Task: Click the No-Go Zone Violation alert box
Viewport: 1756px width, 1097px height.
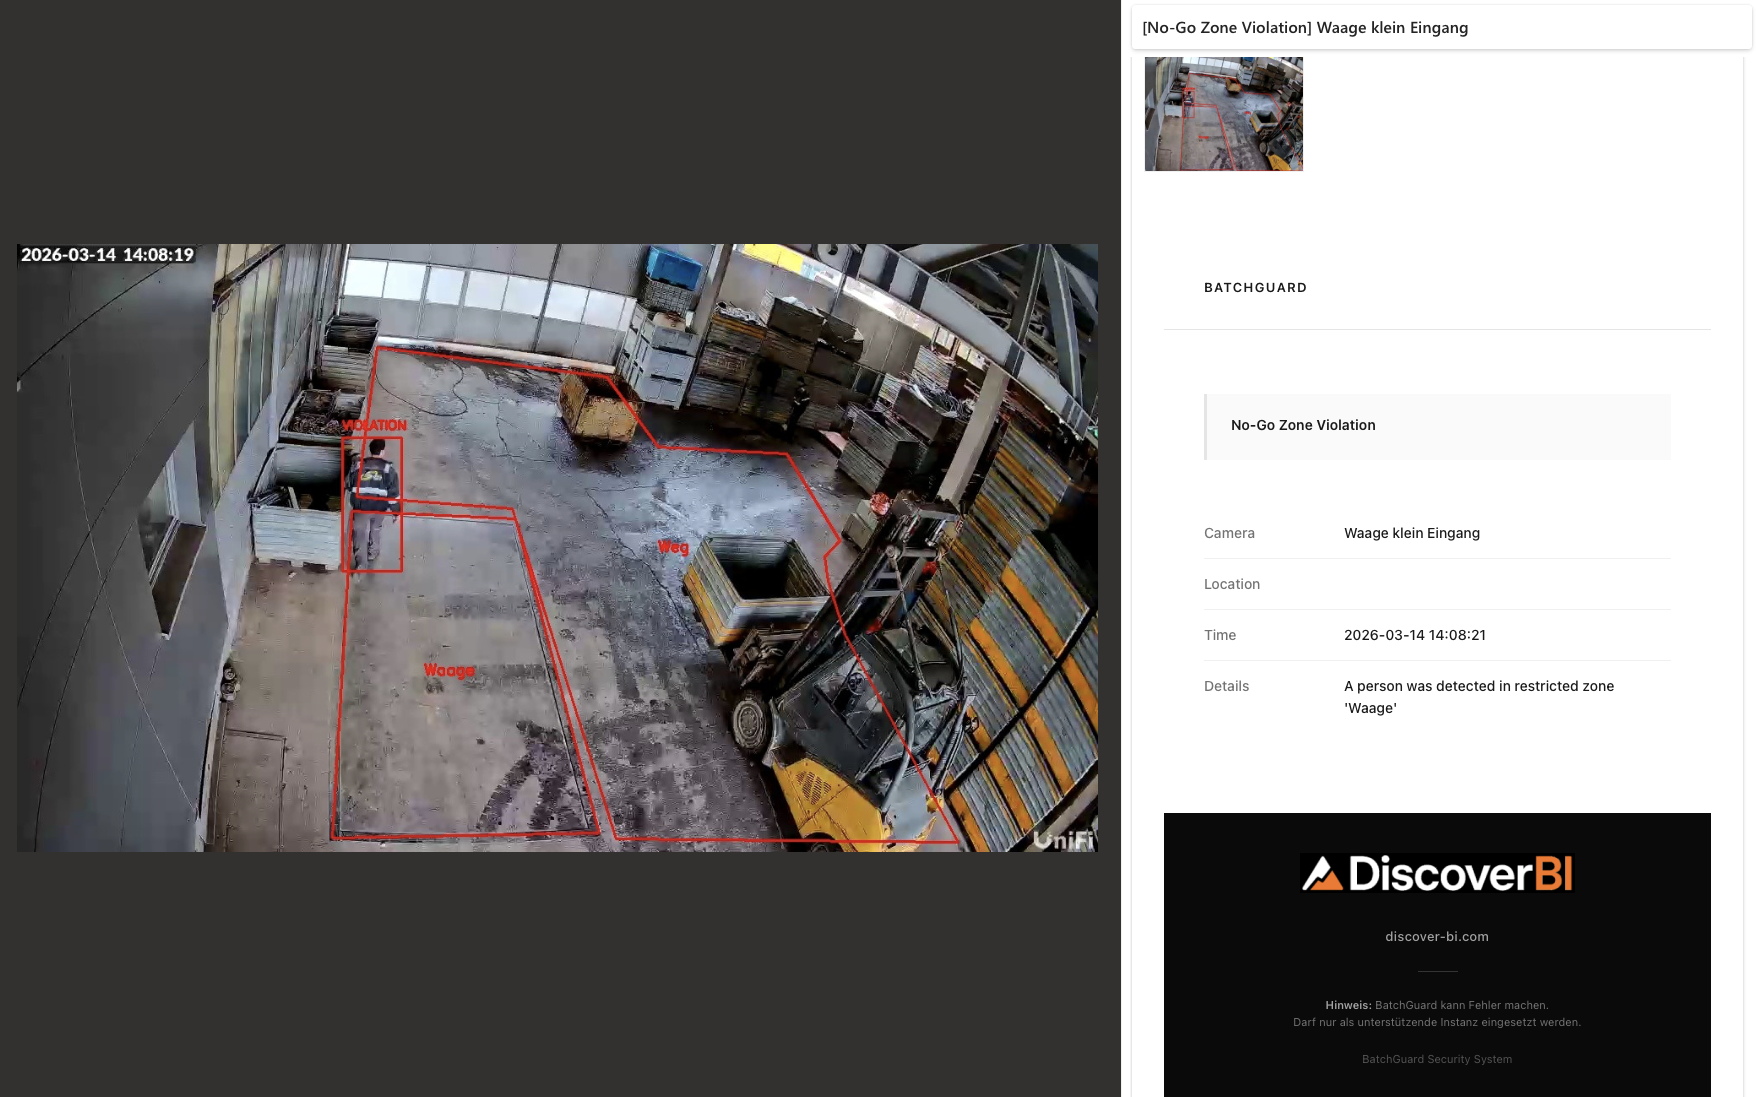Action: click(x=1436, y=426)
